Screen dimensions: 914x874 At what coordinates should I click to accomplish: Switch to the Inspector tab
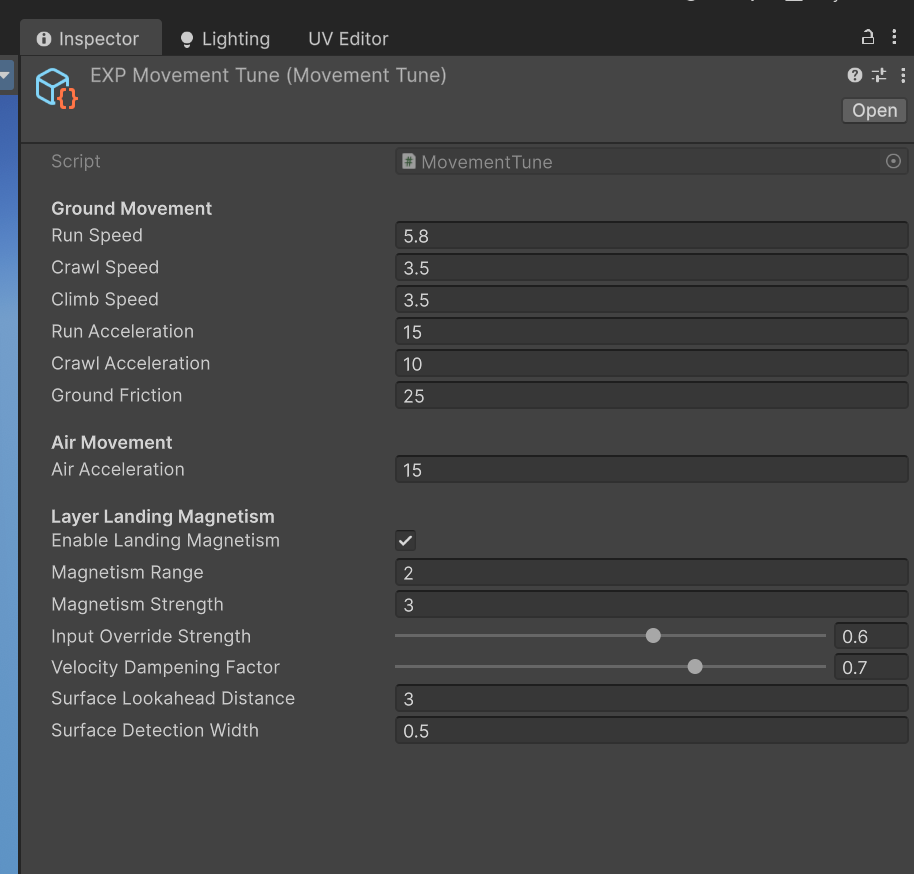[91, 38]
